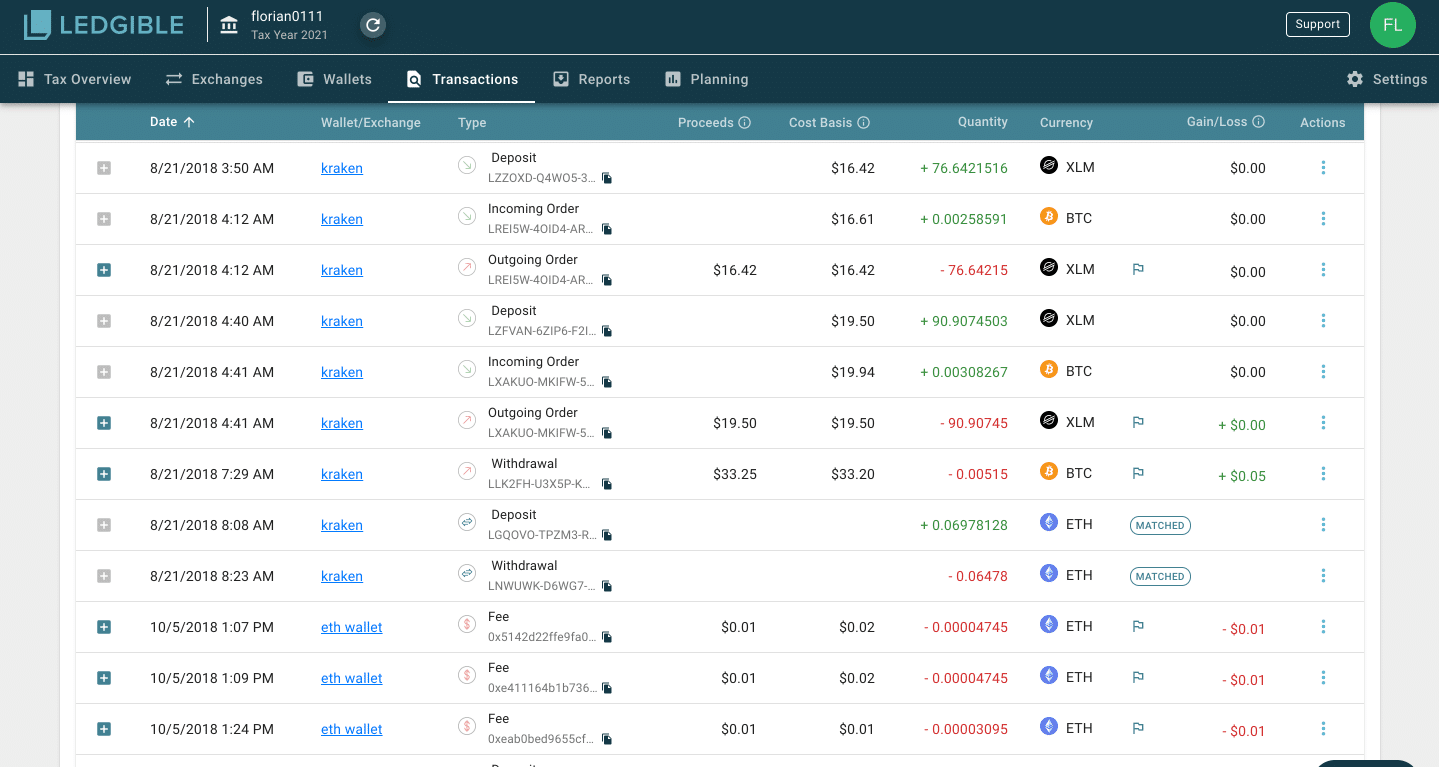Screen dimensions: 1439x767
Task: Copy ID of 4:12 AM Incoming Order
Action: click(x=607, y=230)
